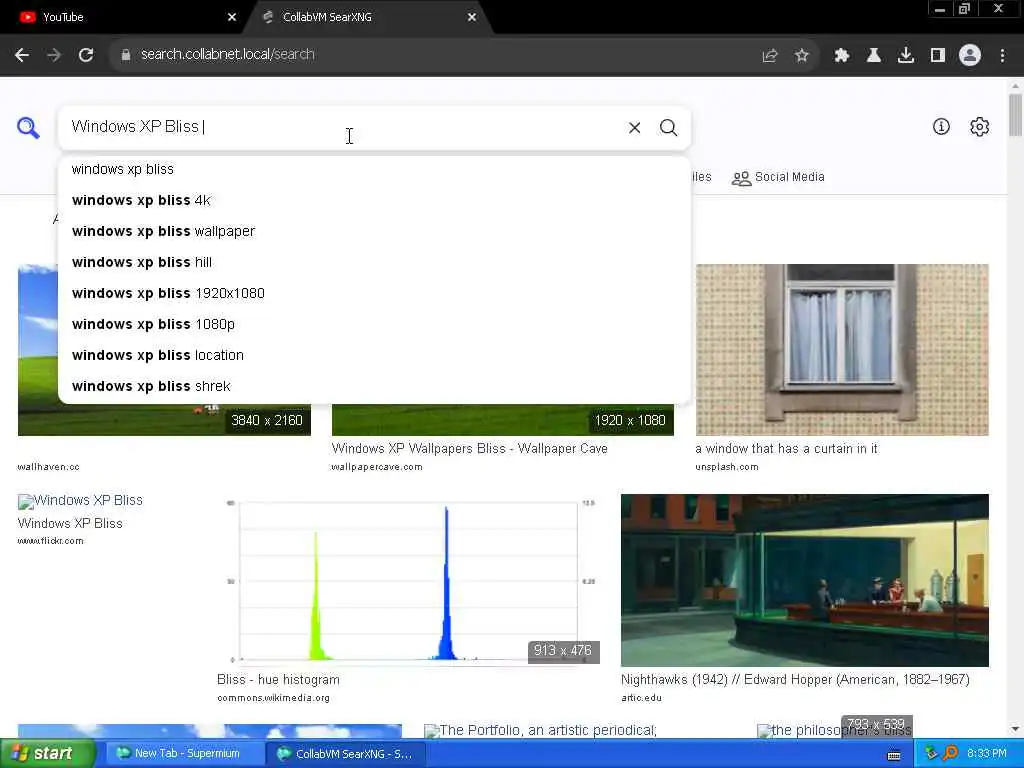Choose suggestion 'windows xp bliss shrek'
The height and width of the screenshot is (768, 1024).
click(x=374, y=387)
